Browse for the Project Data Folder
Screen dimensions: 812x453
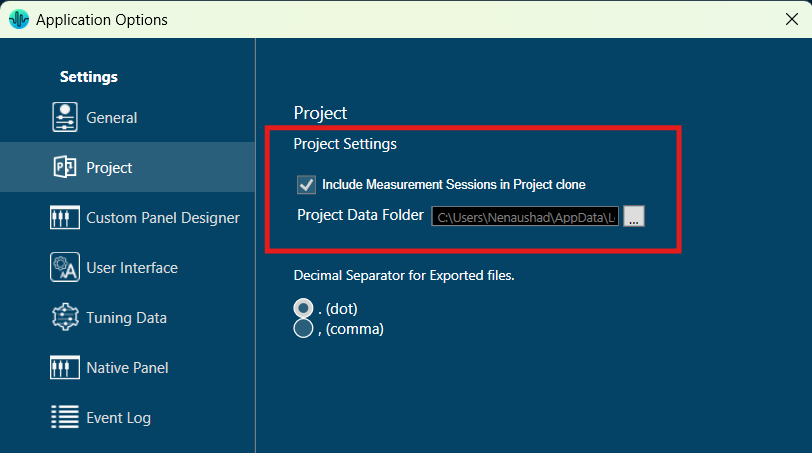pos(634,216)
